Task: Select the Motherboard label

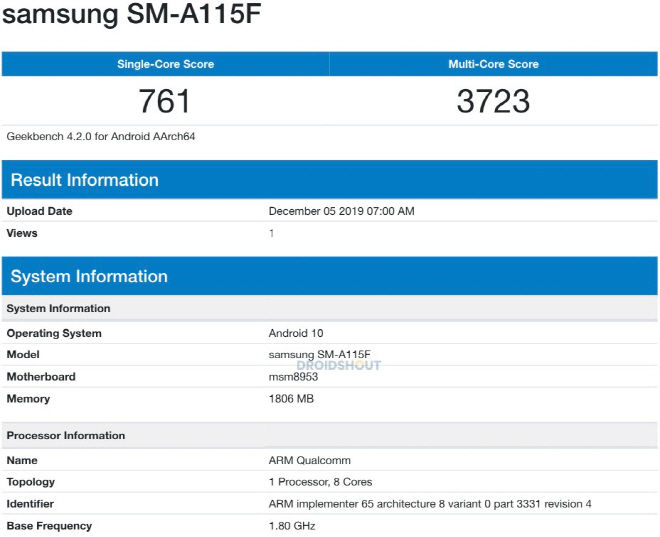Action: [x=41, y=377]
